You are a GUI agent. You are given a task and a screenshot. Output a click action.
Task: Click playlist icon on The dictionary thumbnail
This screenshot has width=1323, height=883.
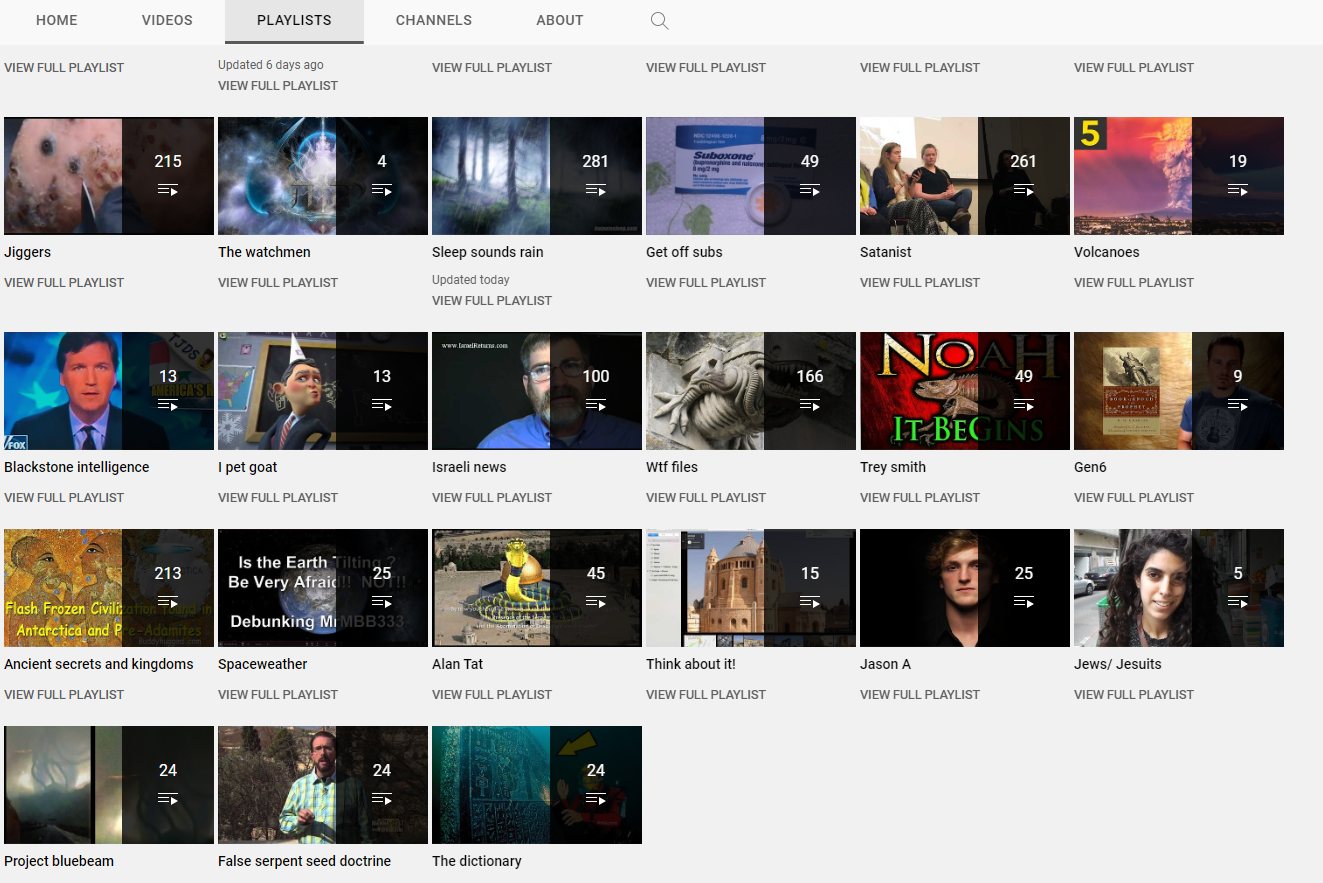[x=596, y=799]
